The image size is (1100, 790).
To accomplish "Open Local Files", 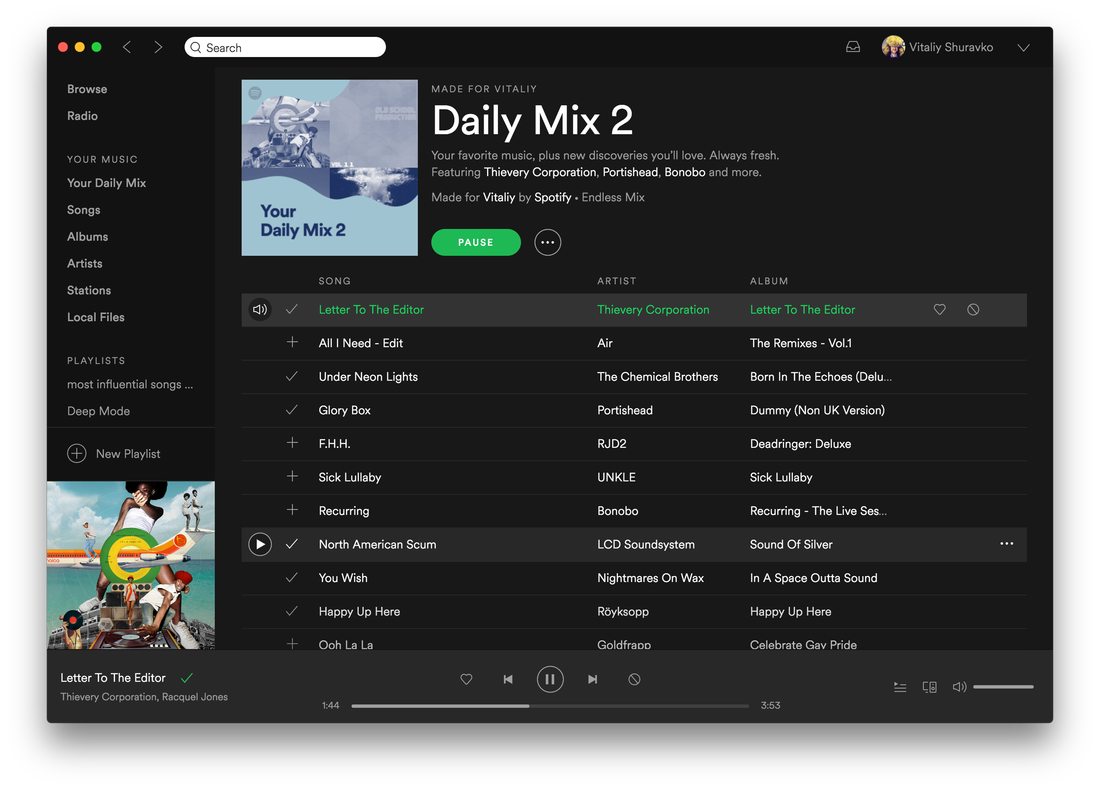I will pyautogui.click(x=96, y=317).
